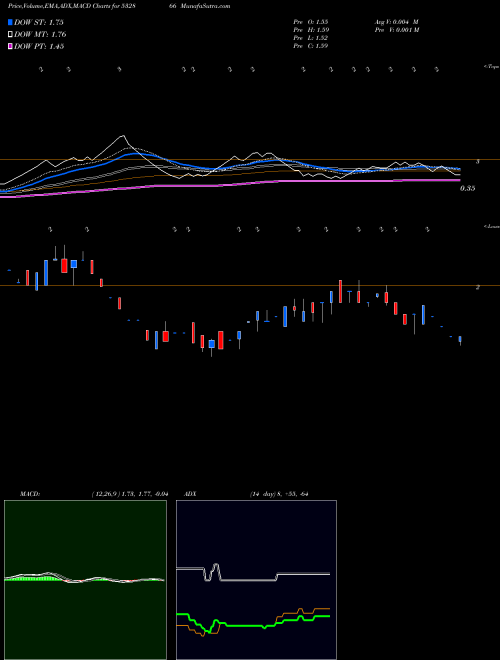This screenshot has height=660, width=500.
Task: Click the ADX '(14 day) 8, +55, -64' values
Action: (x=279, y=494)
